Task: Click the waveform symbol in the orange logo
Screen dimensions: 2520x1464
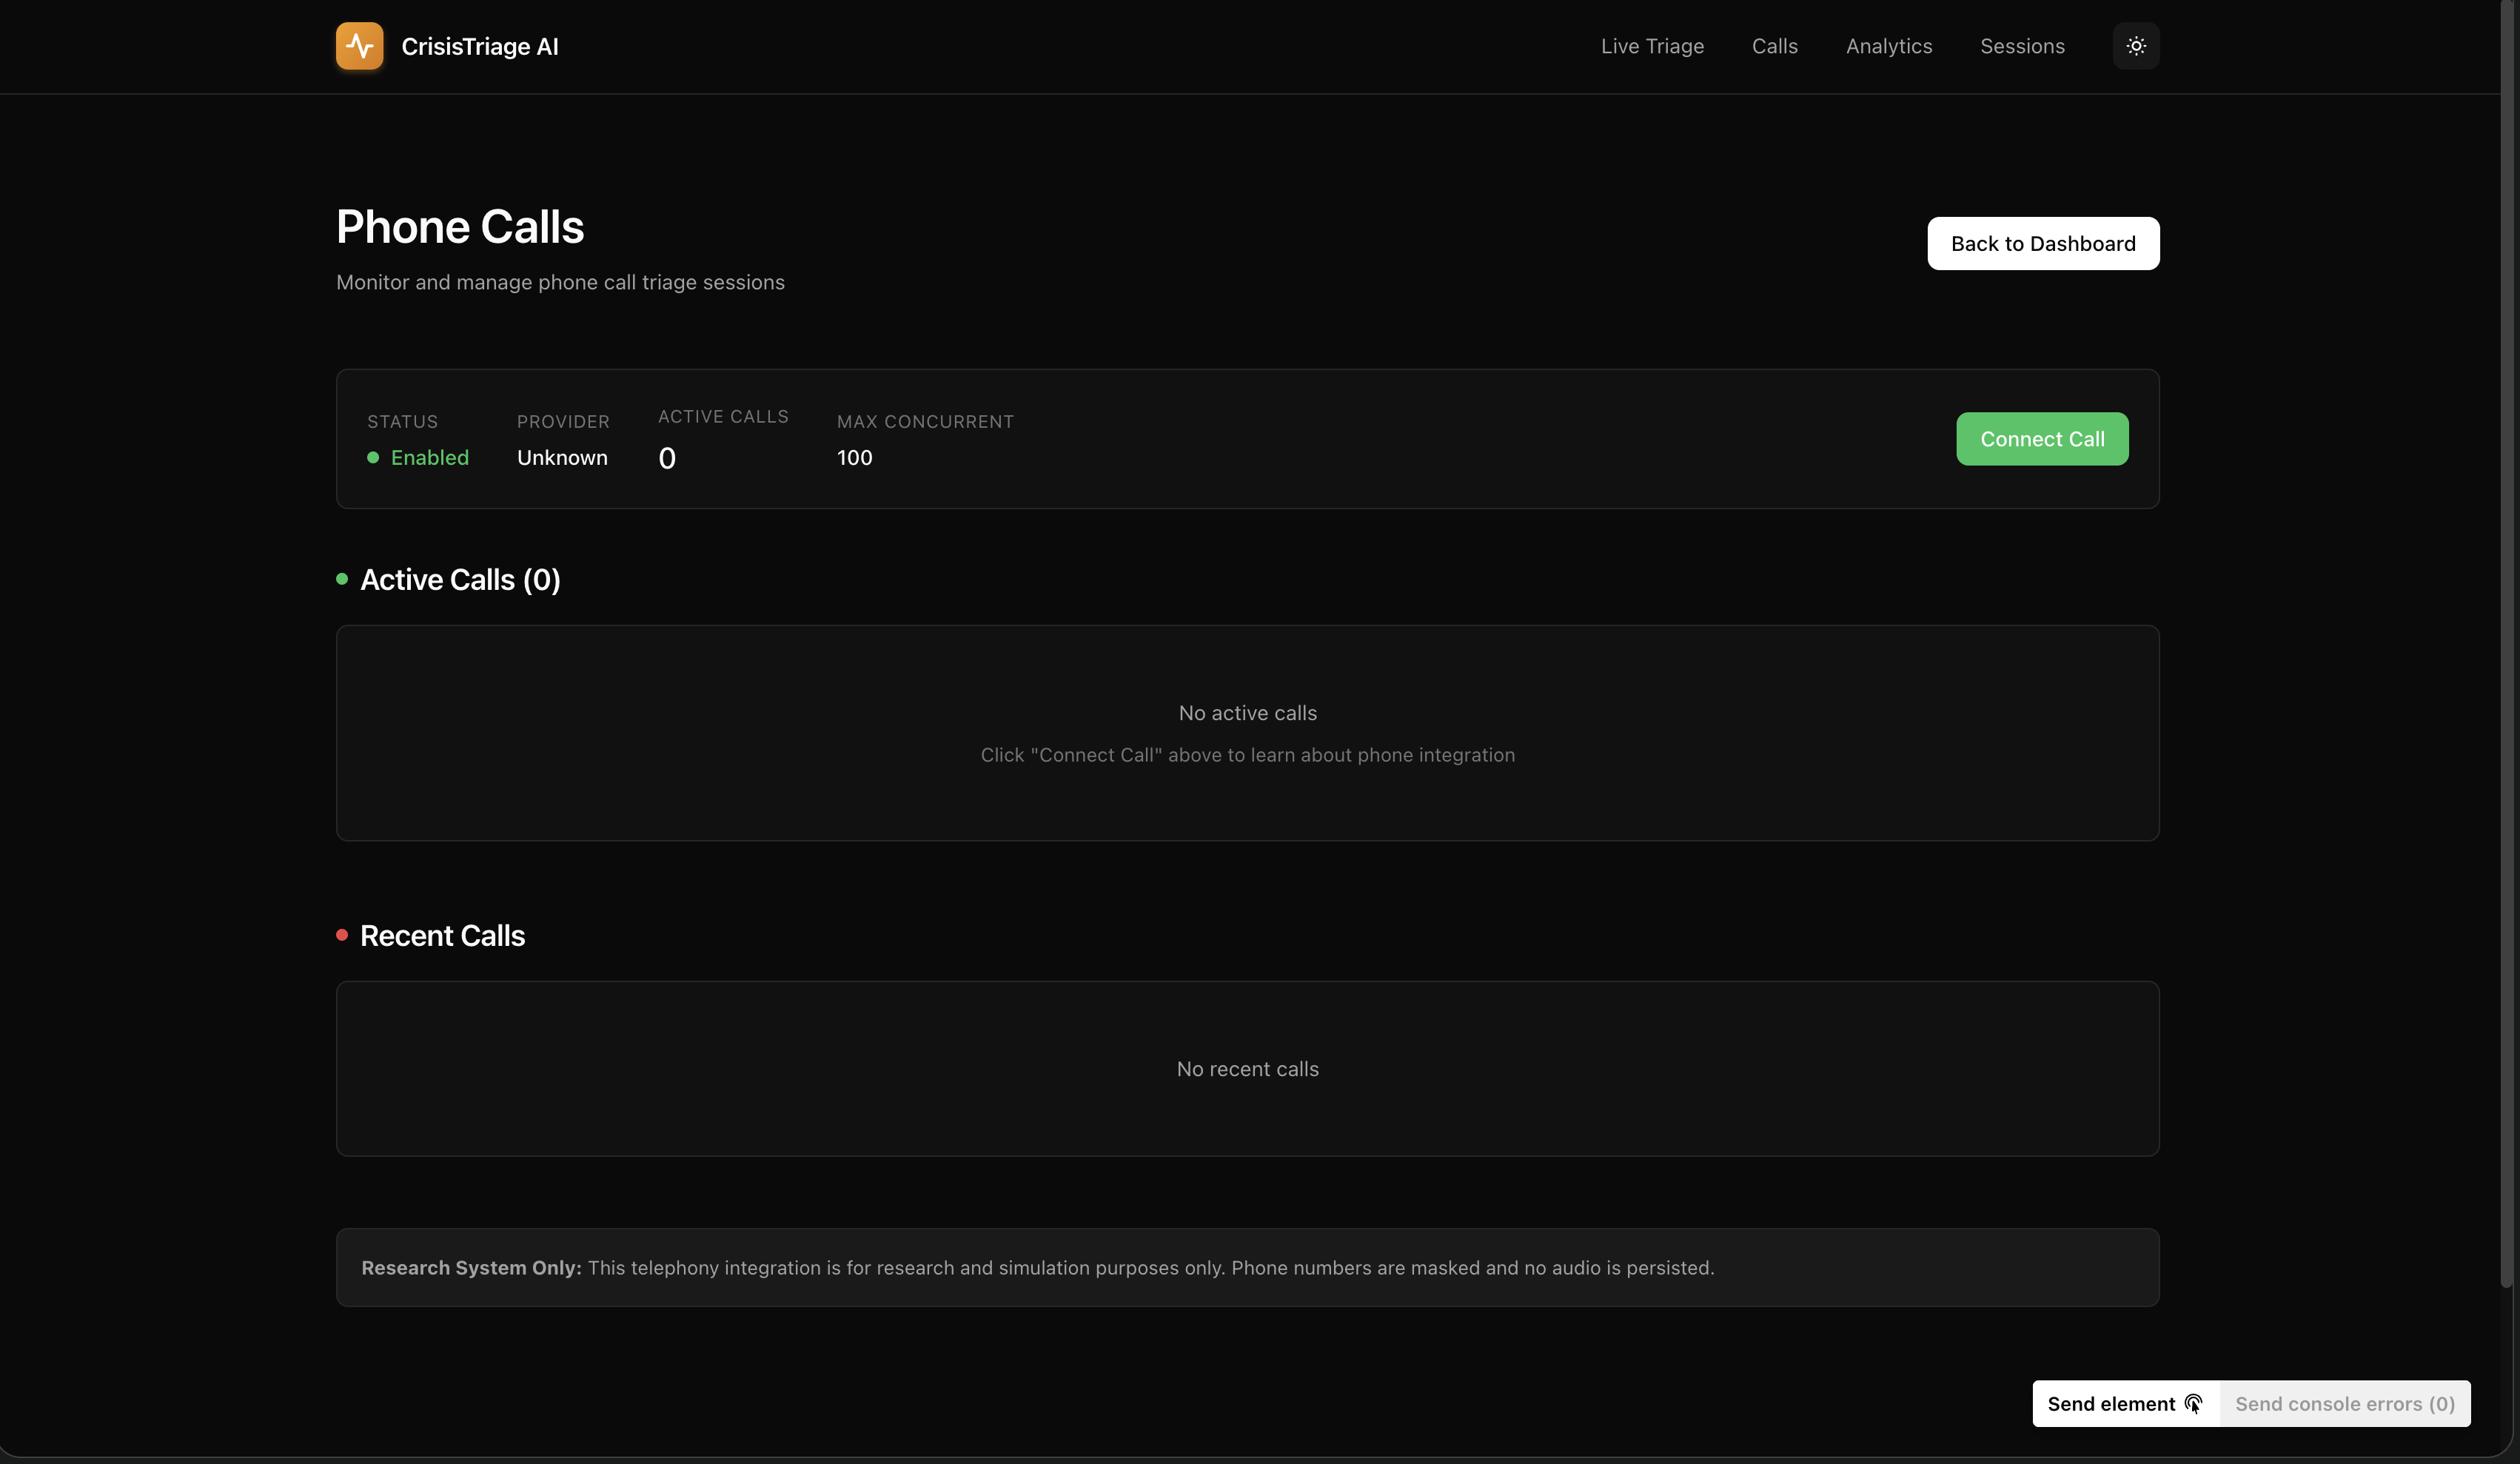Action: pyautogui.click(x=358, y=46)
